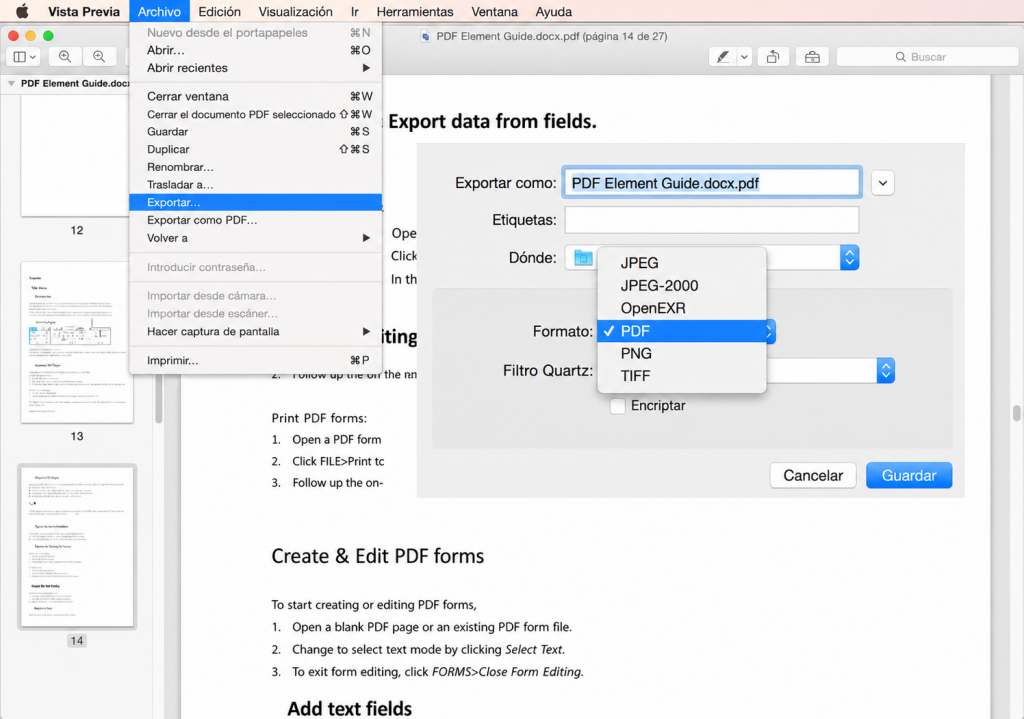Open the Apple menu
Screen dimensions: 1024x719
pos(22,11)
